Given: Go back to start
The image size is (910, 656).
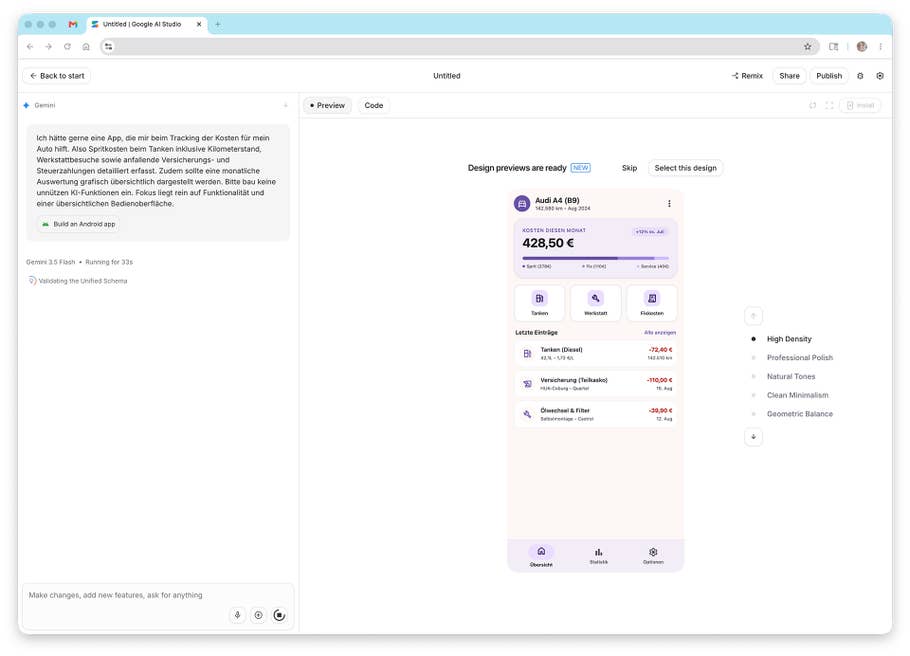Looking at the screenshot, I should (57, 75).
